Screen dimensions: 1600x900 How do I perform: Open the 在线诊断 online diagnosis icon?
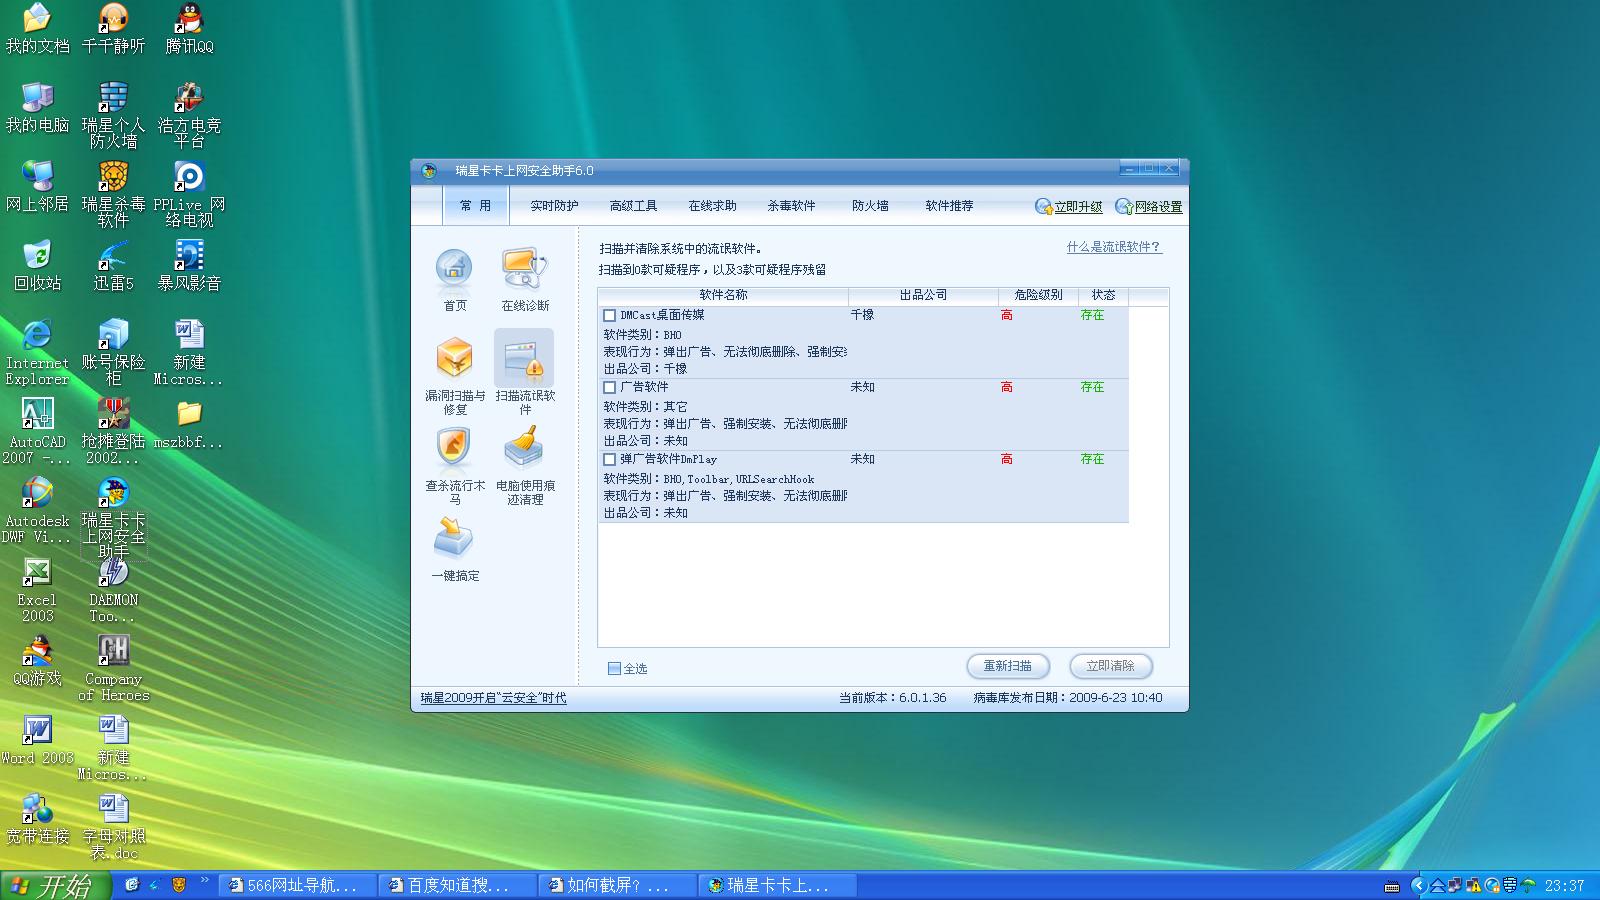coord(525,279)
